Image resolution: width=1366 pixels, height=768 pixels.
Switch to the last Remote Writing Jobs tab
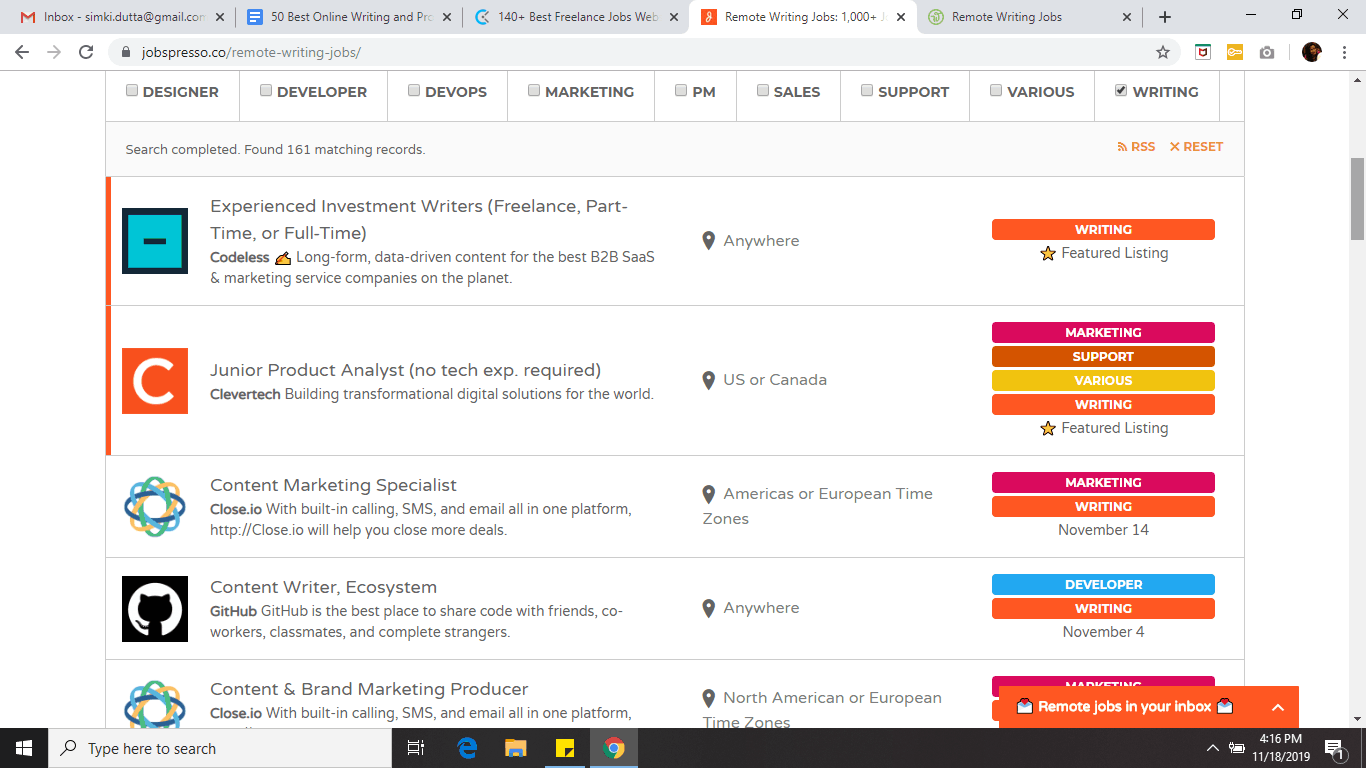1029,17
